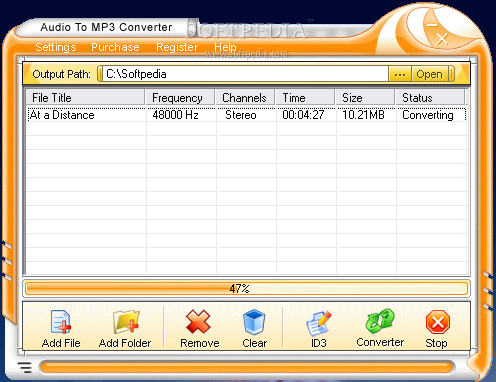Minimize the converter window
Screen dimensions: 496x382
pyautogui.click(x=432, y=25)
